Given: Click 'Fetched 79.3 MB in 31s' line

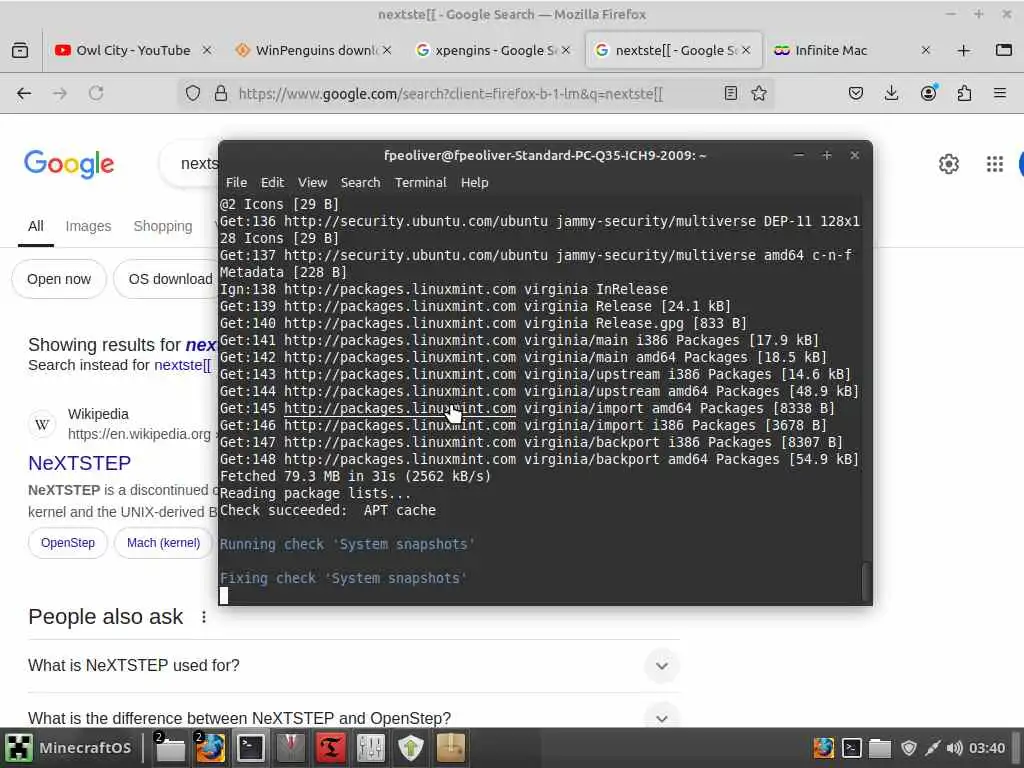Looking at the screenshot, I should coord(355,476).
